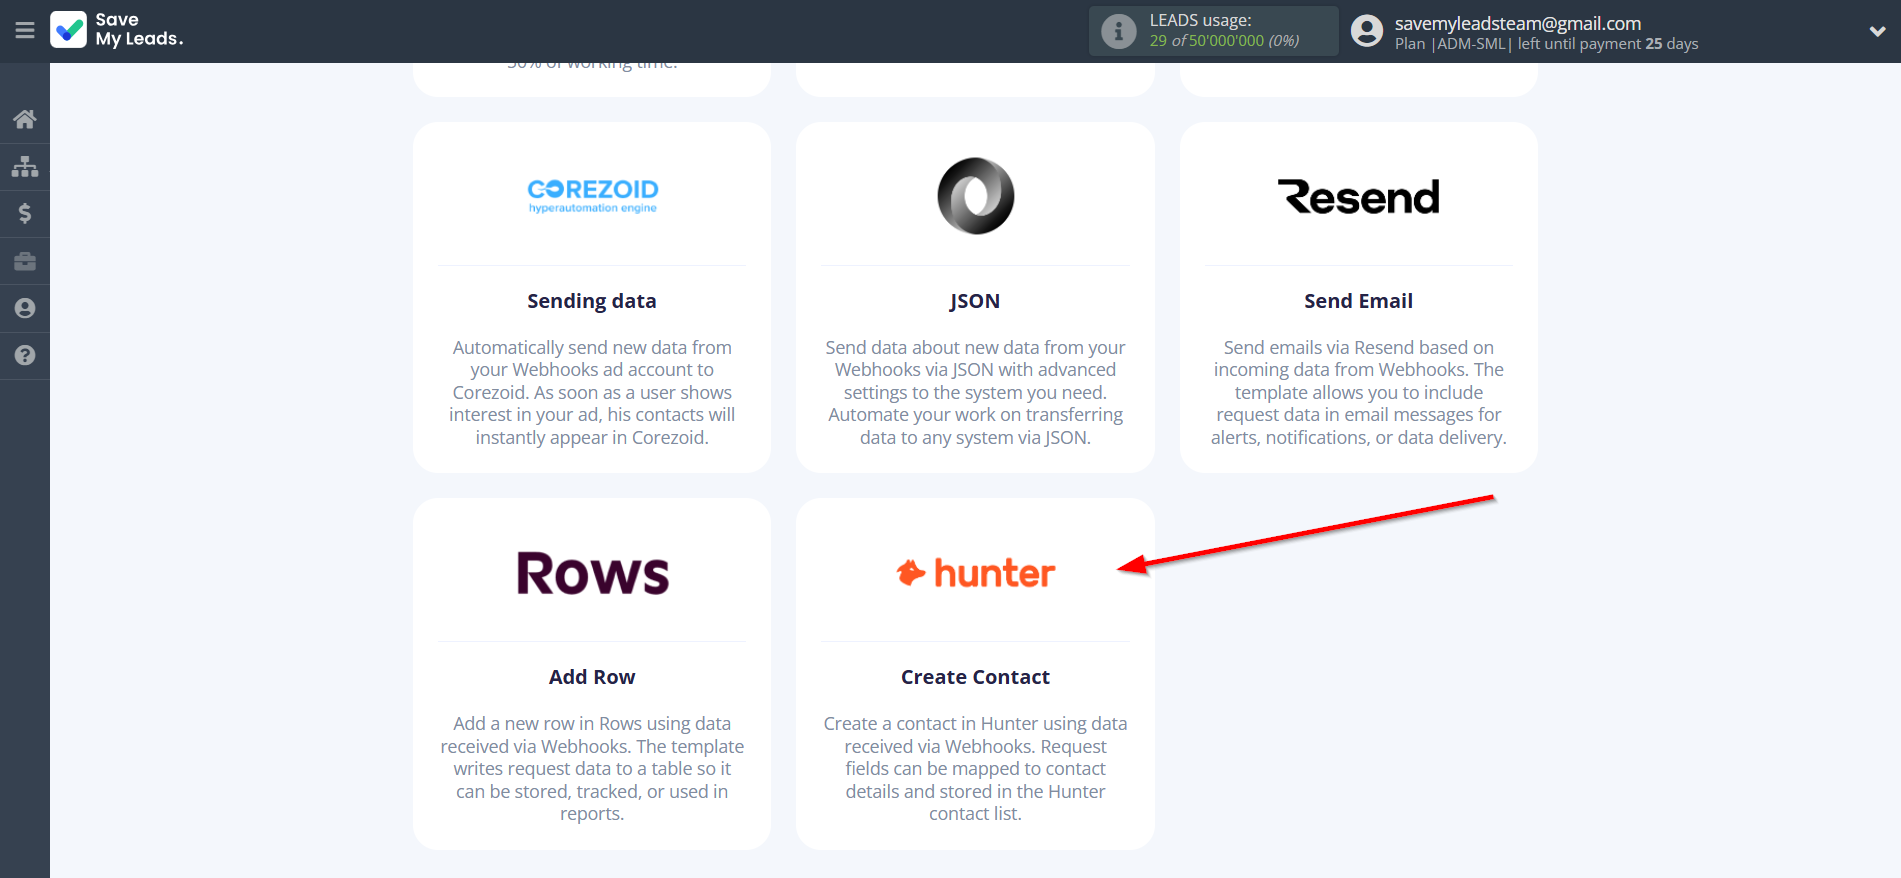Go to the Home sidebar icon
This screenshot has height=878, width=1901.
click(25, 119)
